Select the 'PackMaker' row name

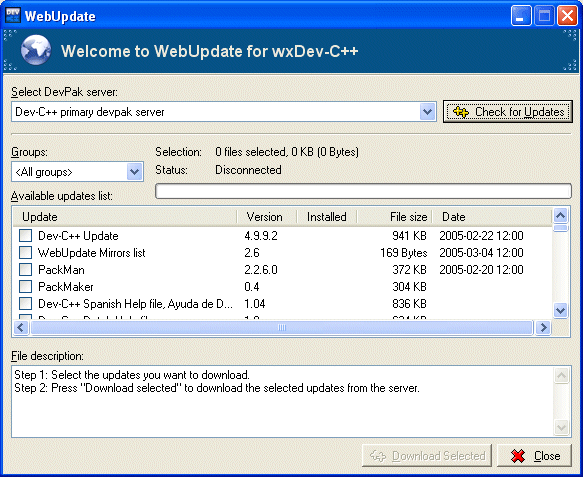coord(66,287)
